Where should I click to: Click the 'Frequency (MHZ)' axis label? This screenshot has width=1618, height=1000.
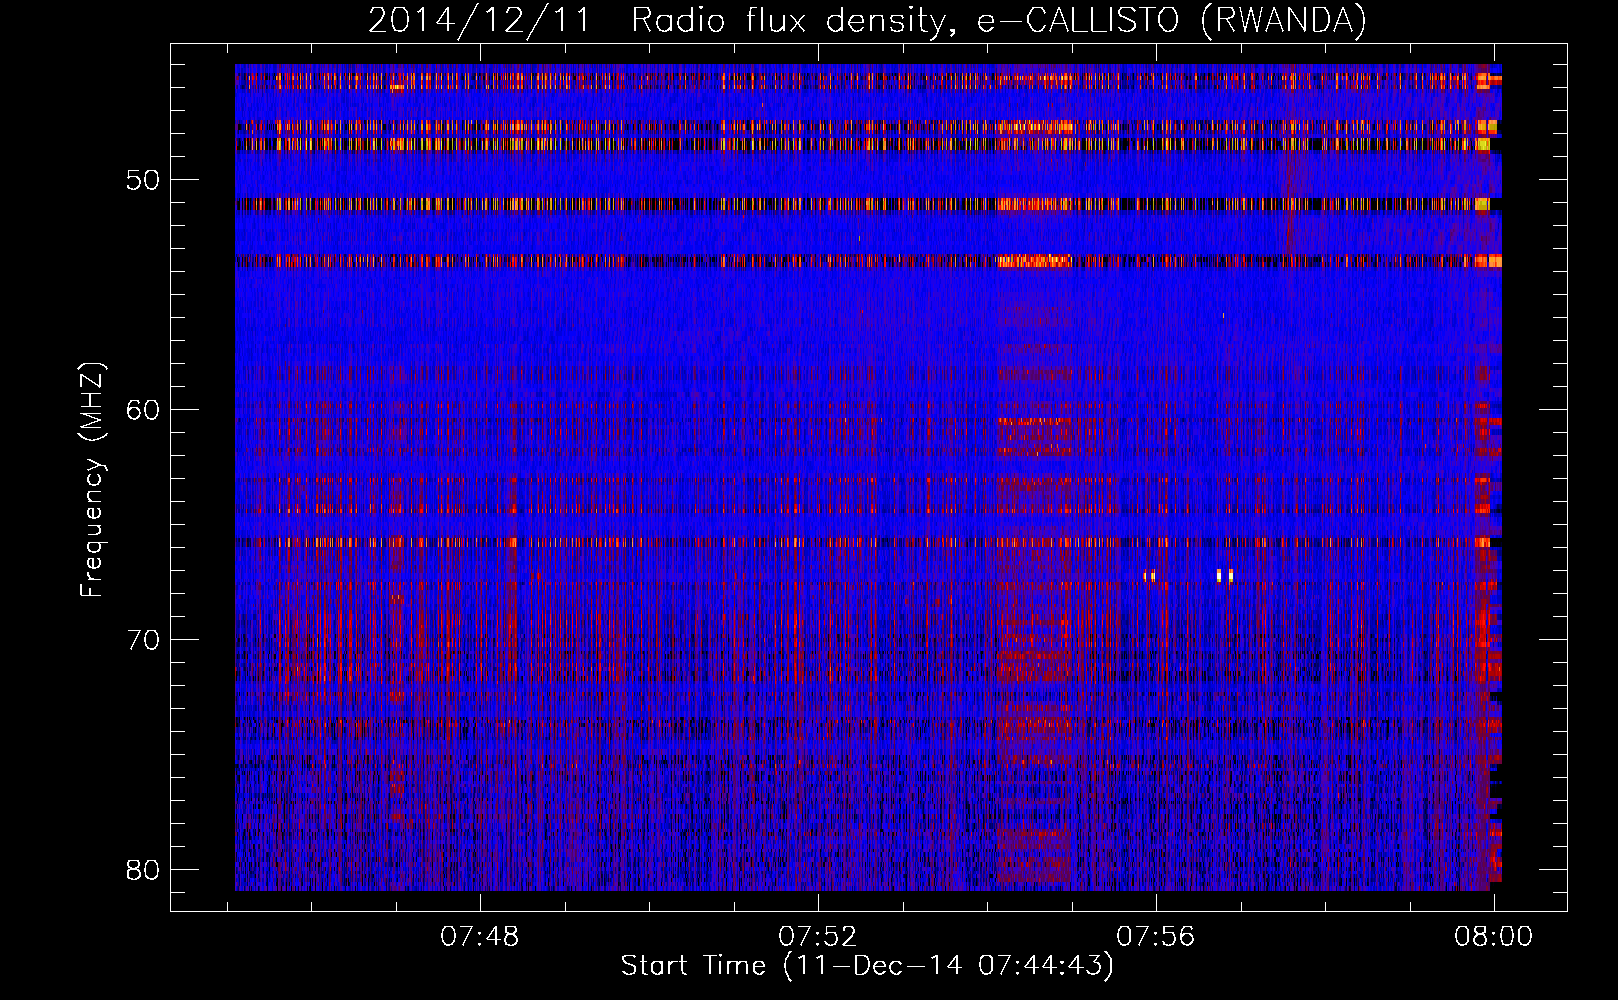pyautogui.click(x=92, y=480)
